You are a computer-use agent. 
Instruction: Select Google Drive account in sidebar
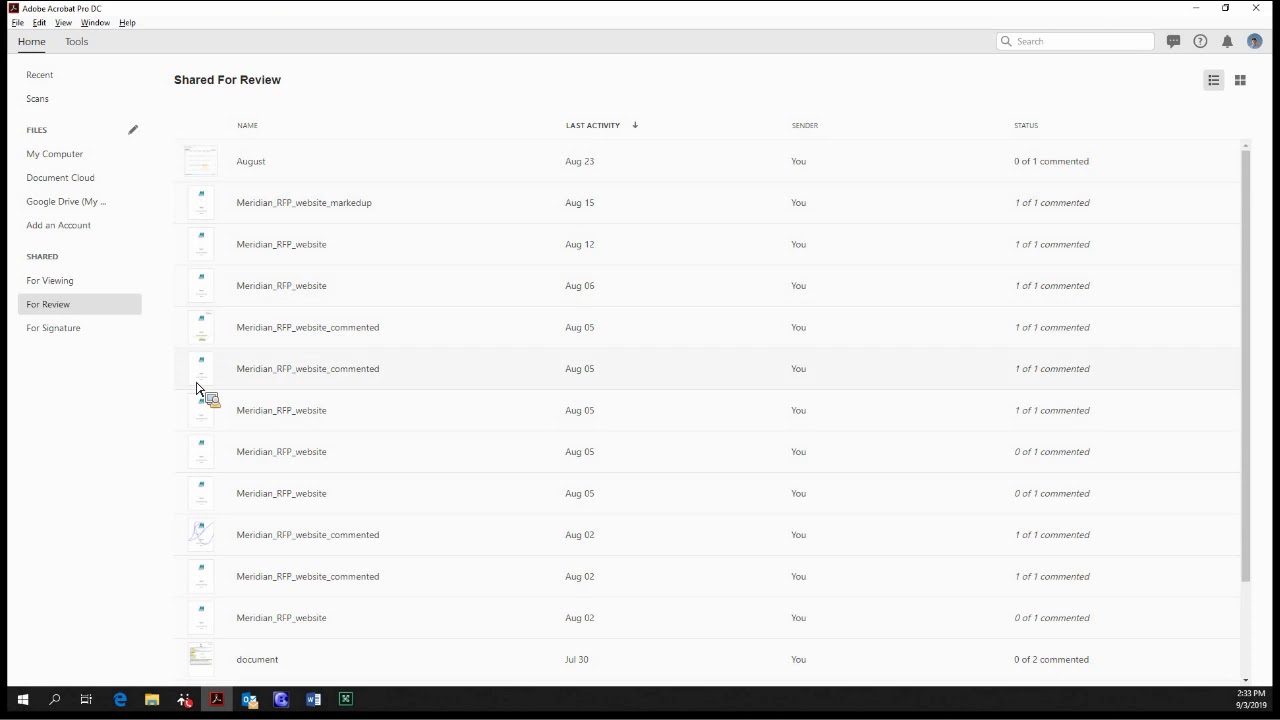click(x=66, y=202)
